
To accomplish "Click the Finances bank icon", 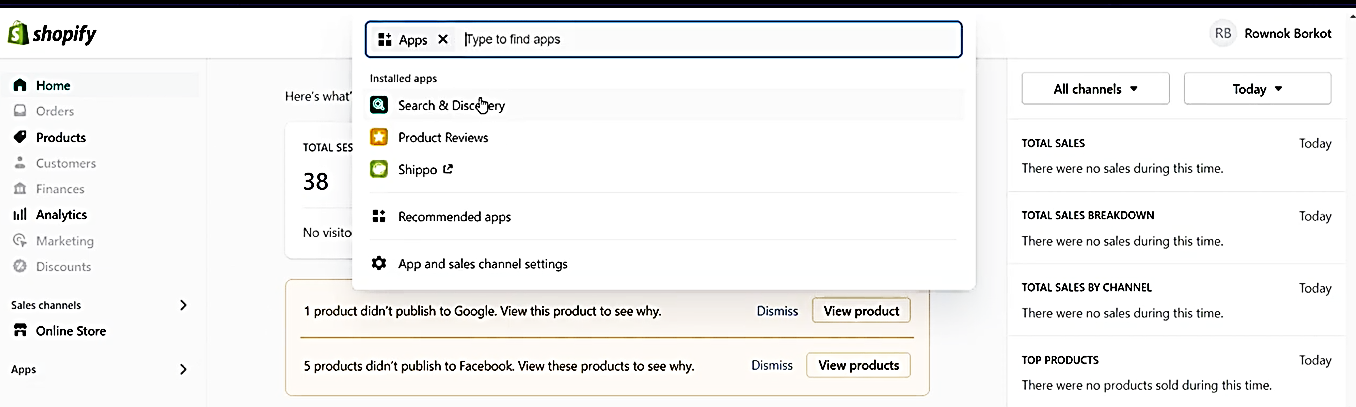I will (x=19, y=189).
